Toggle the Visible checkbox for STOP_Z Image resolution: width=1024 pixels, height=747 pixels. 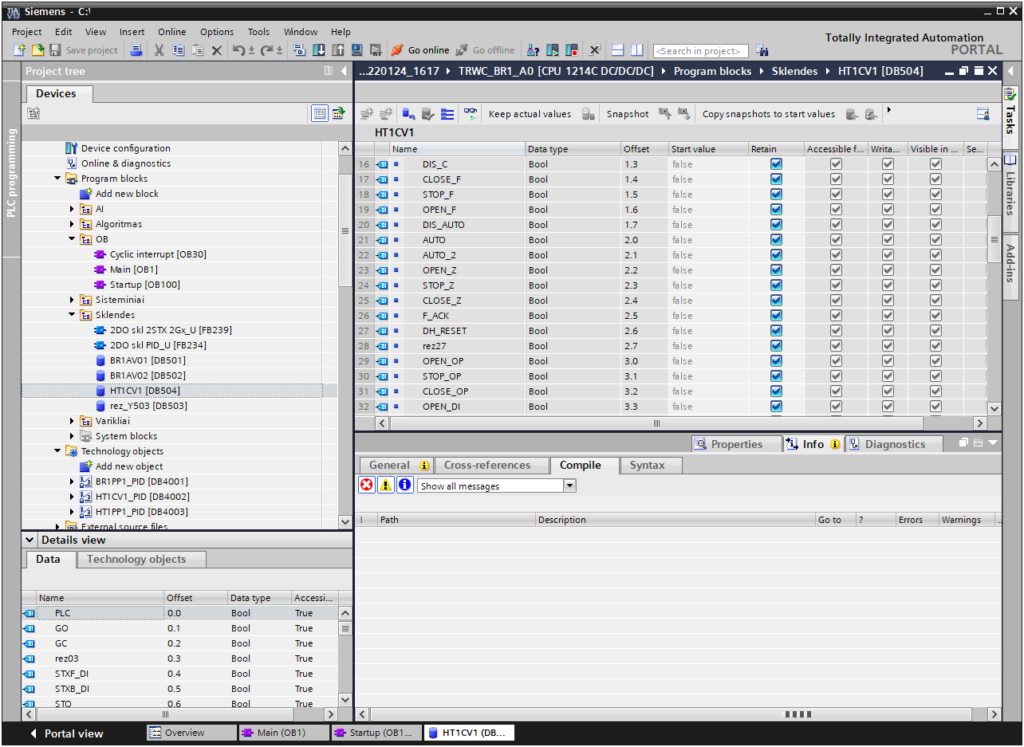click(935, 285)
